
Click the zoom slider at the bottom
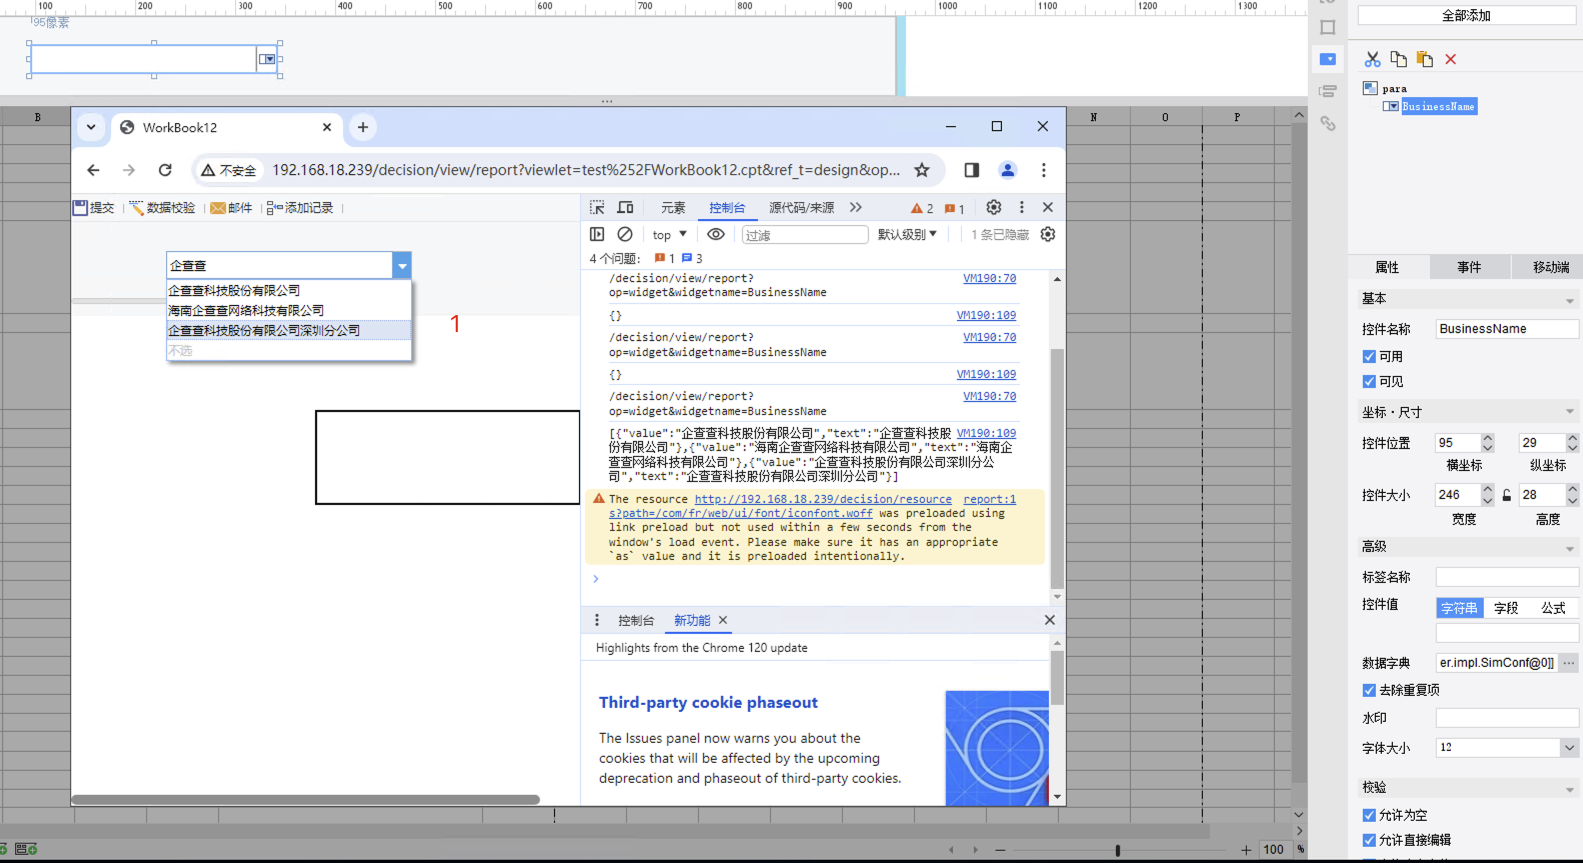tap(1117, 850)
